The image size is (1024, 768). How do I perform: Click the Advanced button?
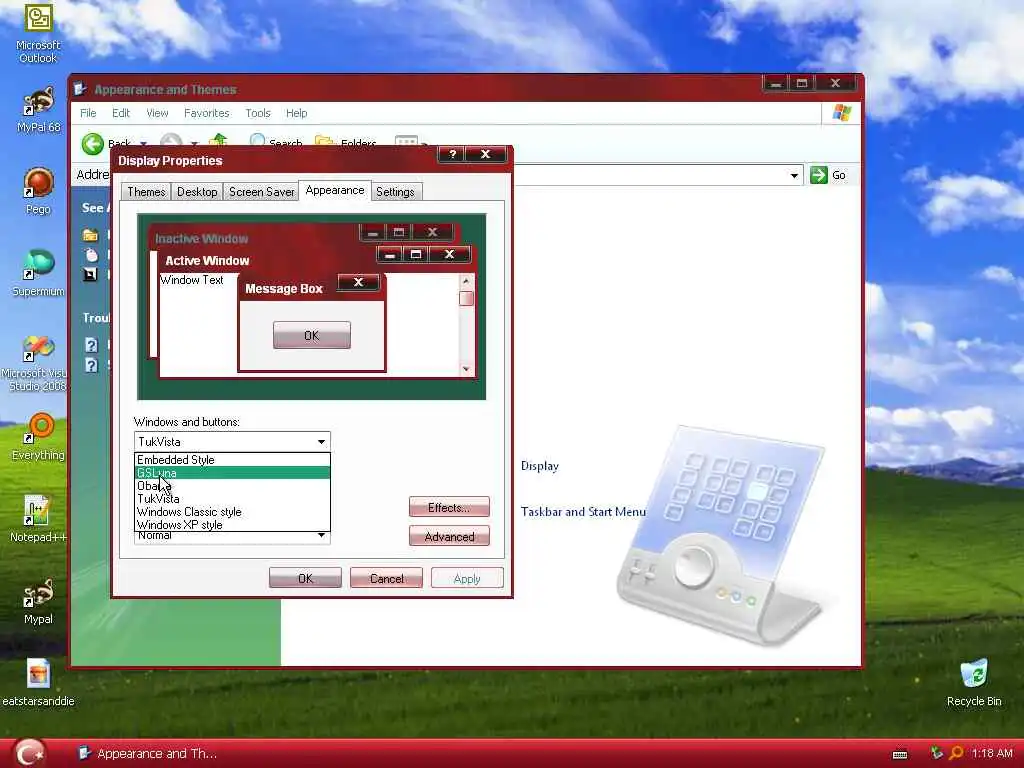(x=449, y=536)
